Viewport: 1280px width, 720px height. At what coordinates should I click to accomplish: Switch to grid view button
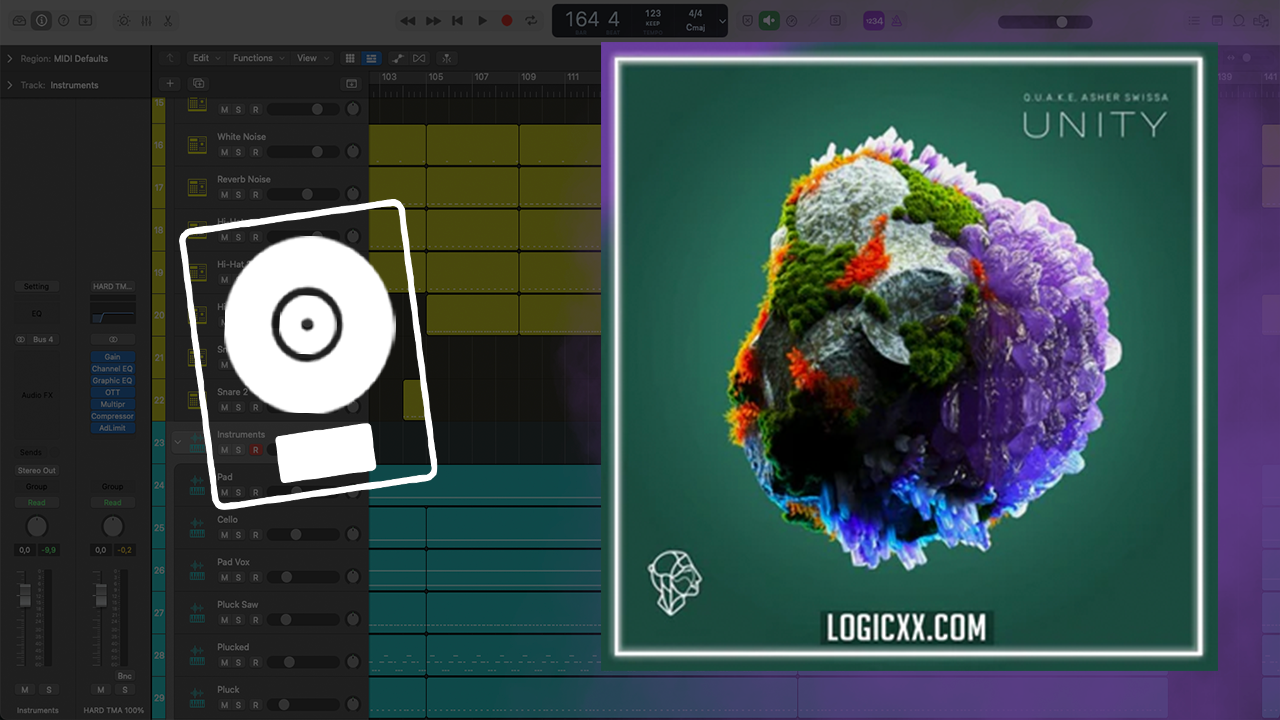click(x=349, y=58)
